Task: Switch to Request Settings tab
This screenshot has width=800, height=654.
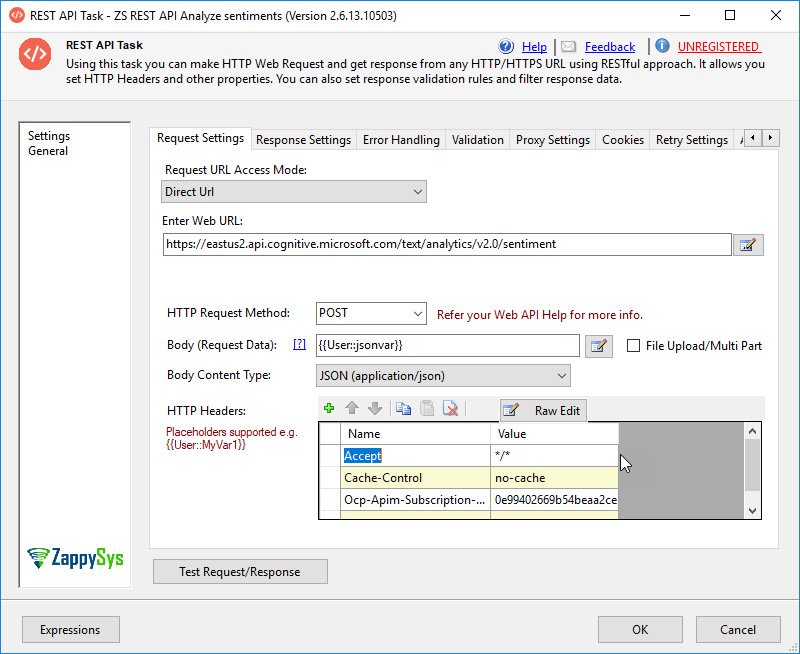Action: (201, 138)
